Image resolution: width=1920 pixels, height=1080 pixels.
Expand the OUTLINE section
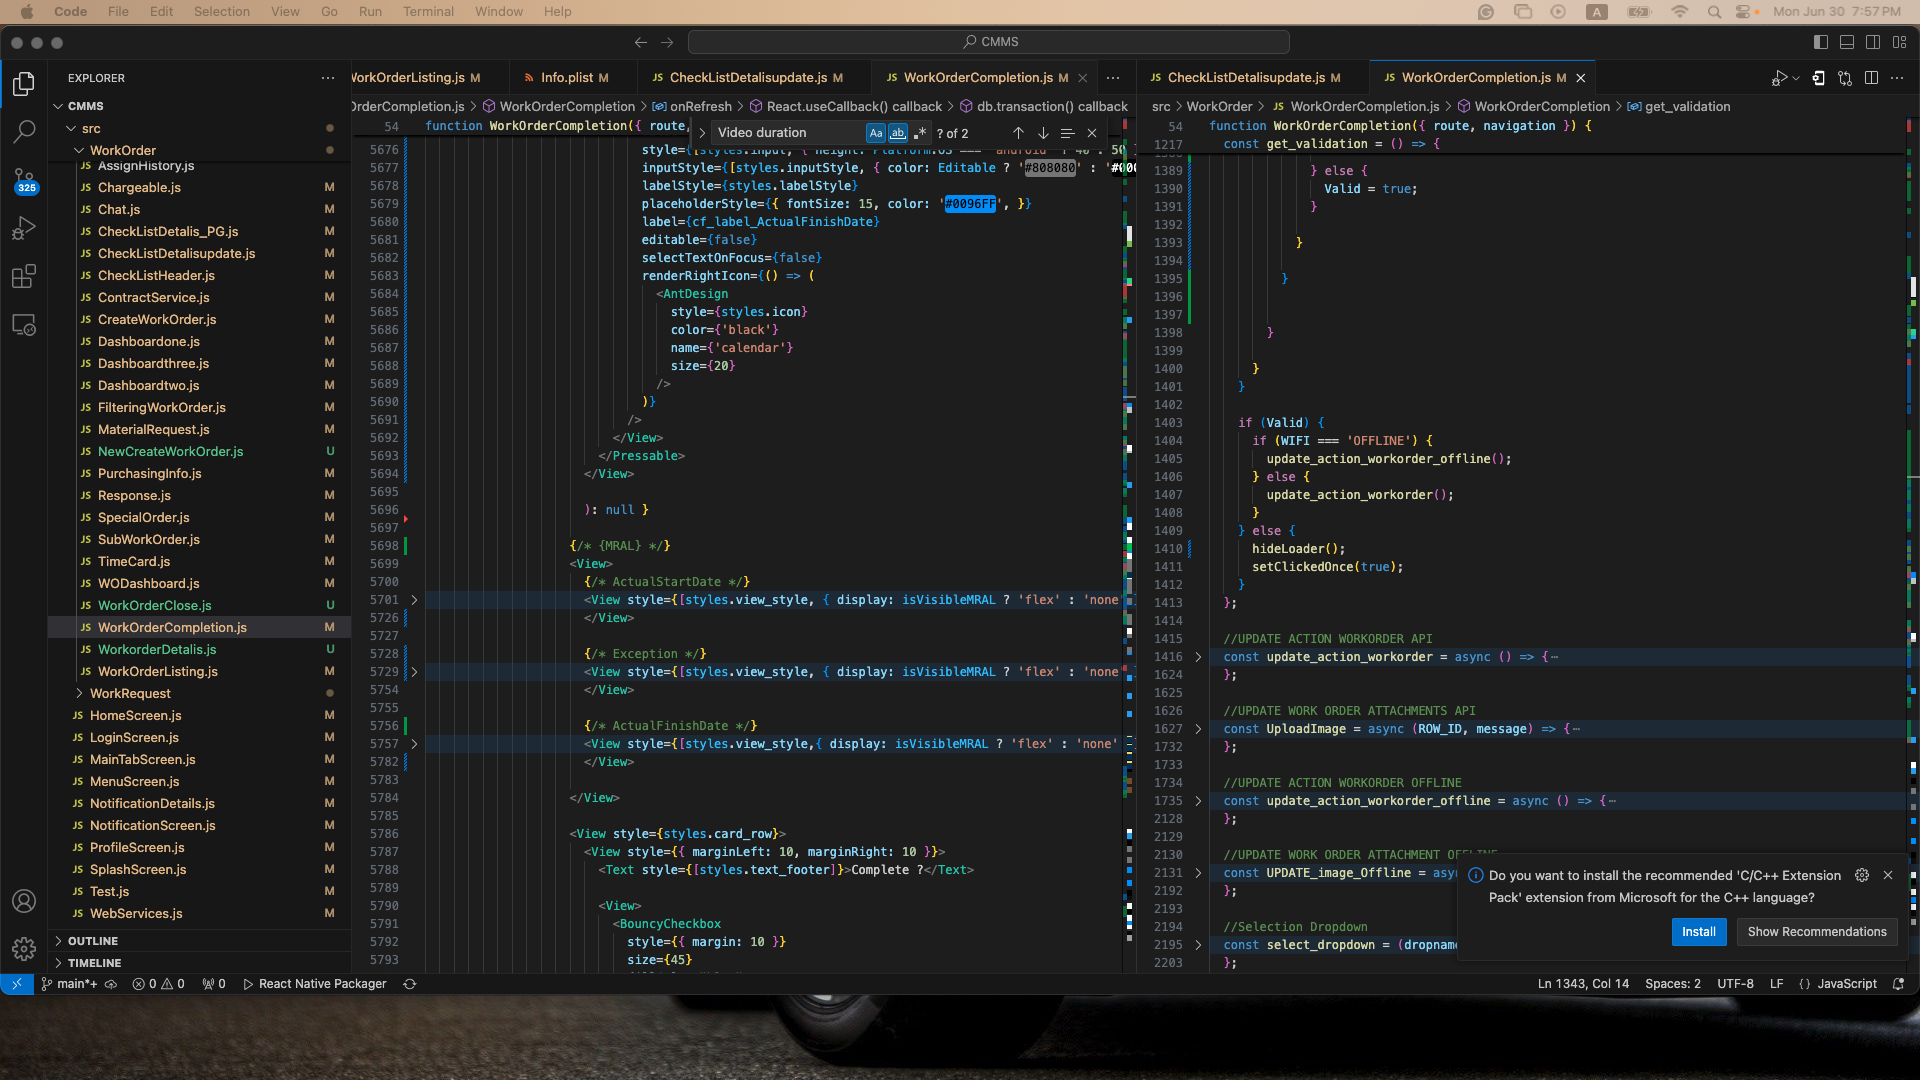93,941
